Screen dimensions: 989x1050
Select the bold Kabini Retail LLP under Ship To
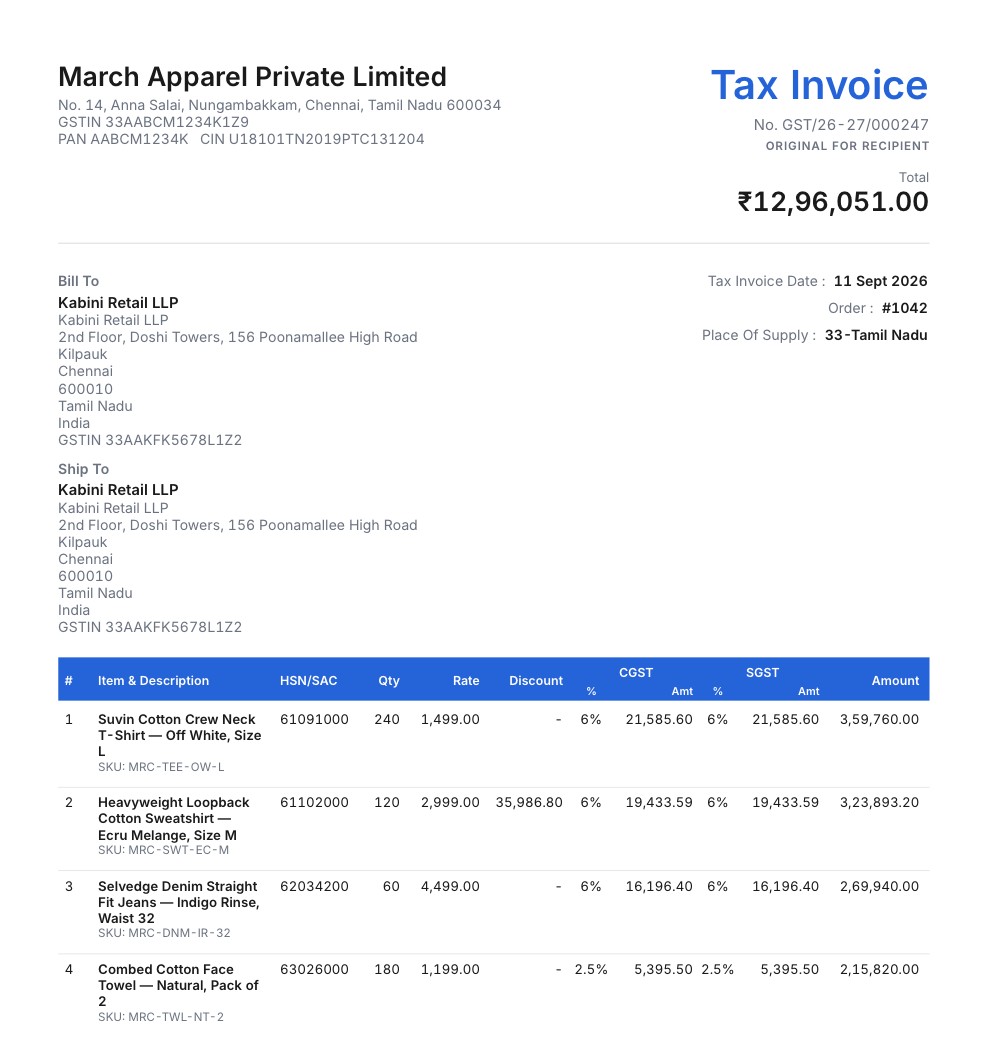tap(118, 490)
